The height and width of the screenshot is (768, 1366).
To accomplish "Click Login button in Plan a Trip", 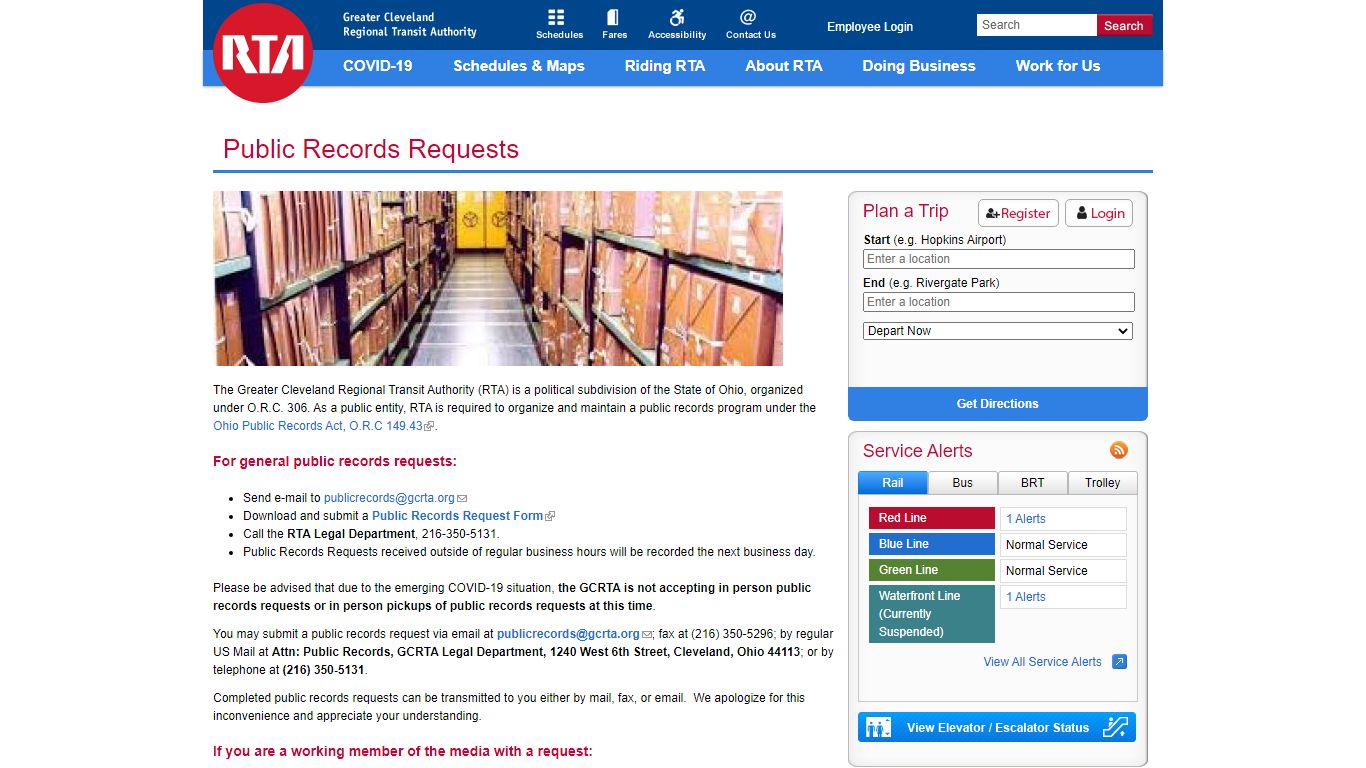I will pos(1099,213).
